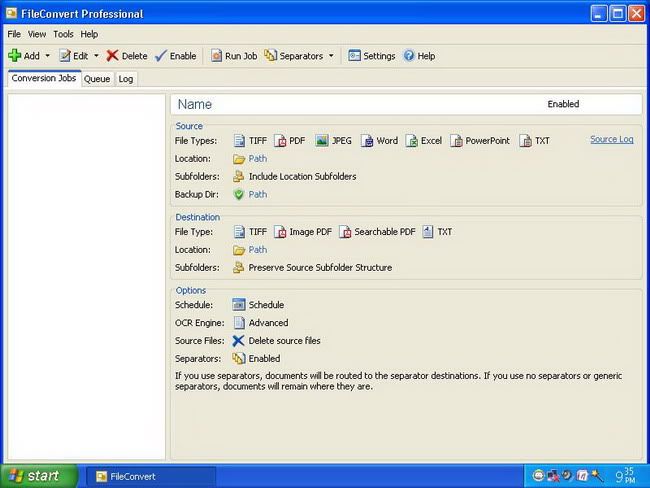Viewport: 650px width, 488px height.
Task: Click the destination TXT icon
Action: (427, 232)
